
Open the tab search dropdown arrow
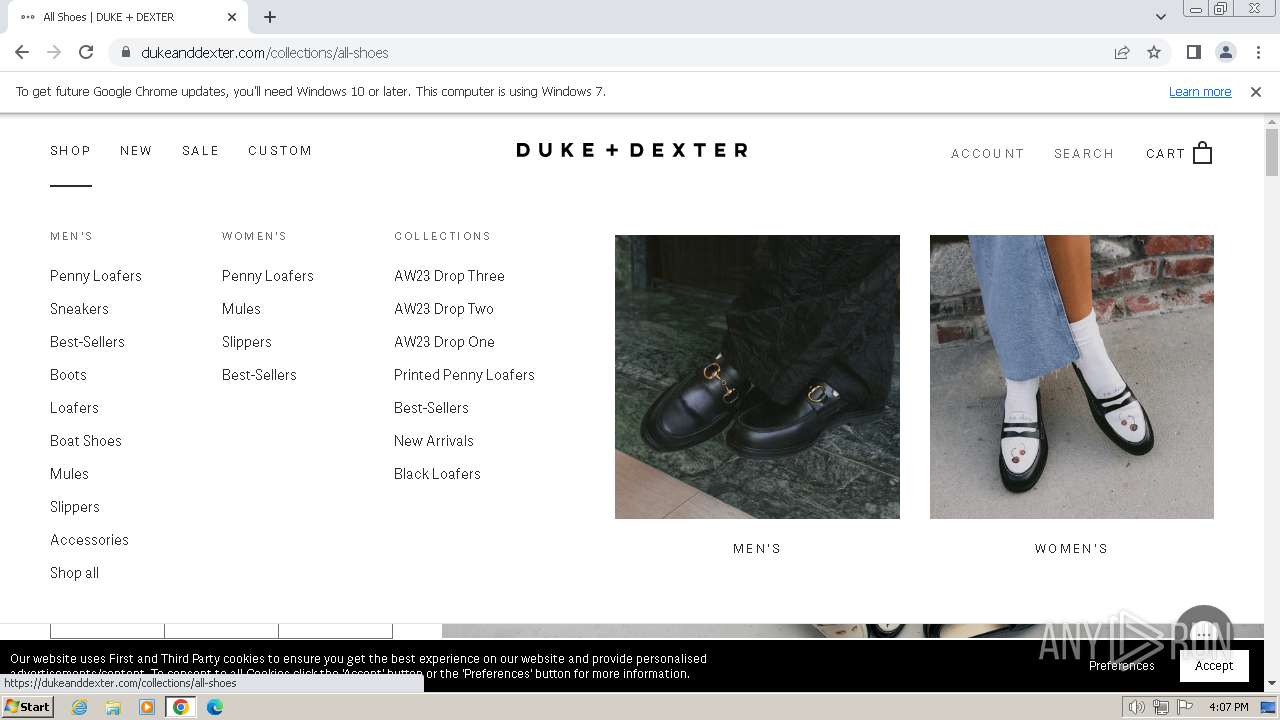coord(1160,16)
